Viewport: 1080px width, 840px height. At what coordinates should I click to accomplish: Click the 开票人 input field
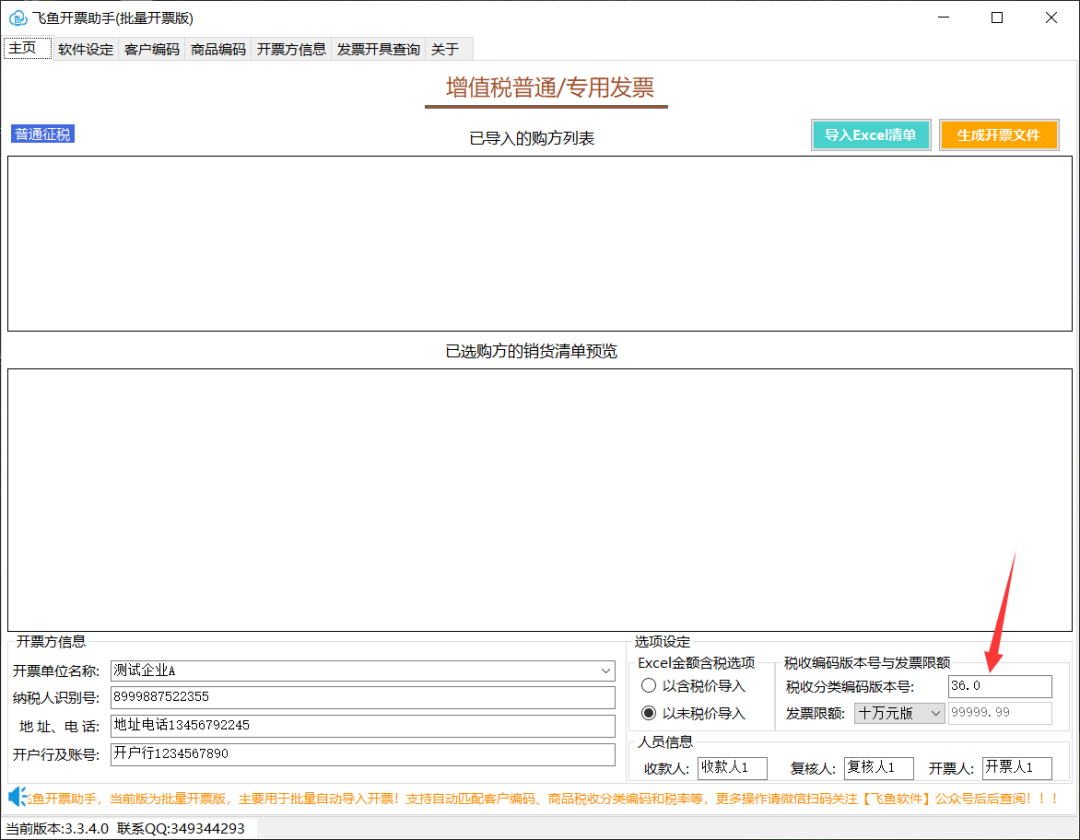tap(1016, 766)
